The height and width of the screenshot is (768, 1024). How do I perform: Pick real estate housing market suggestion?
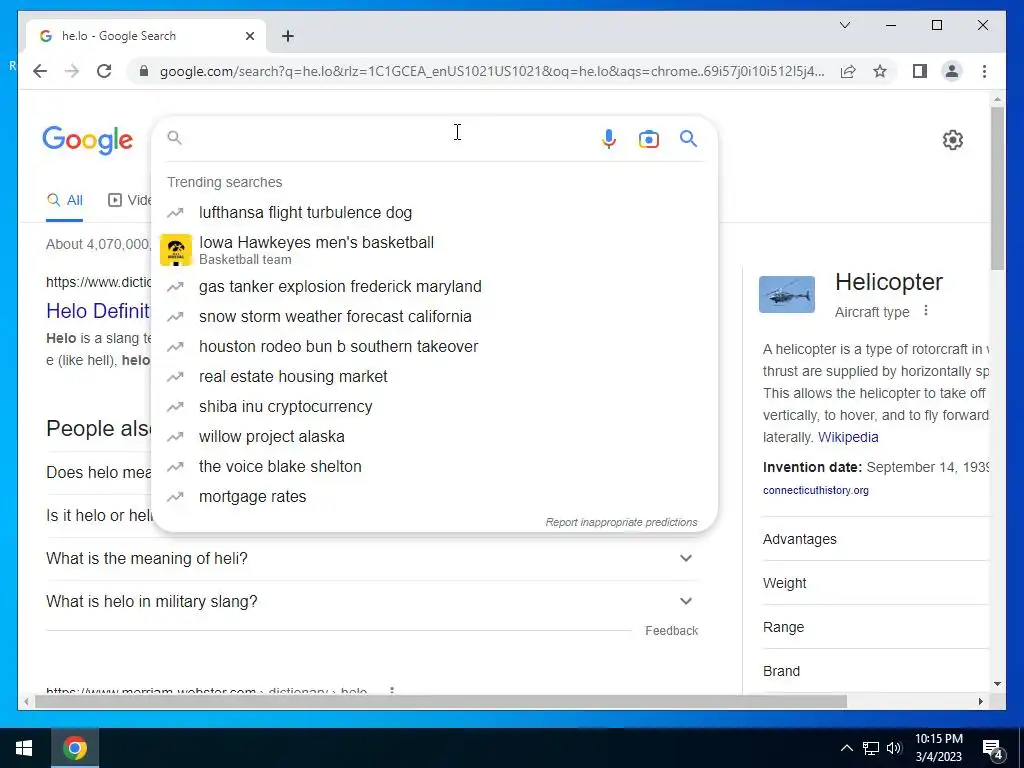pos(434,376)
